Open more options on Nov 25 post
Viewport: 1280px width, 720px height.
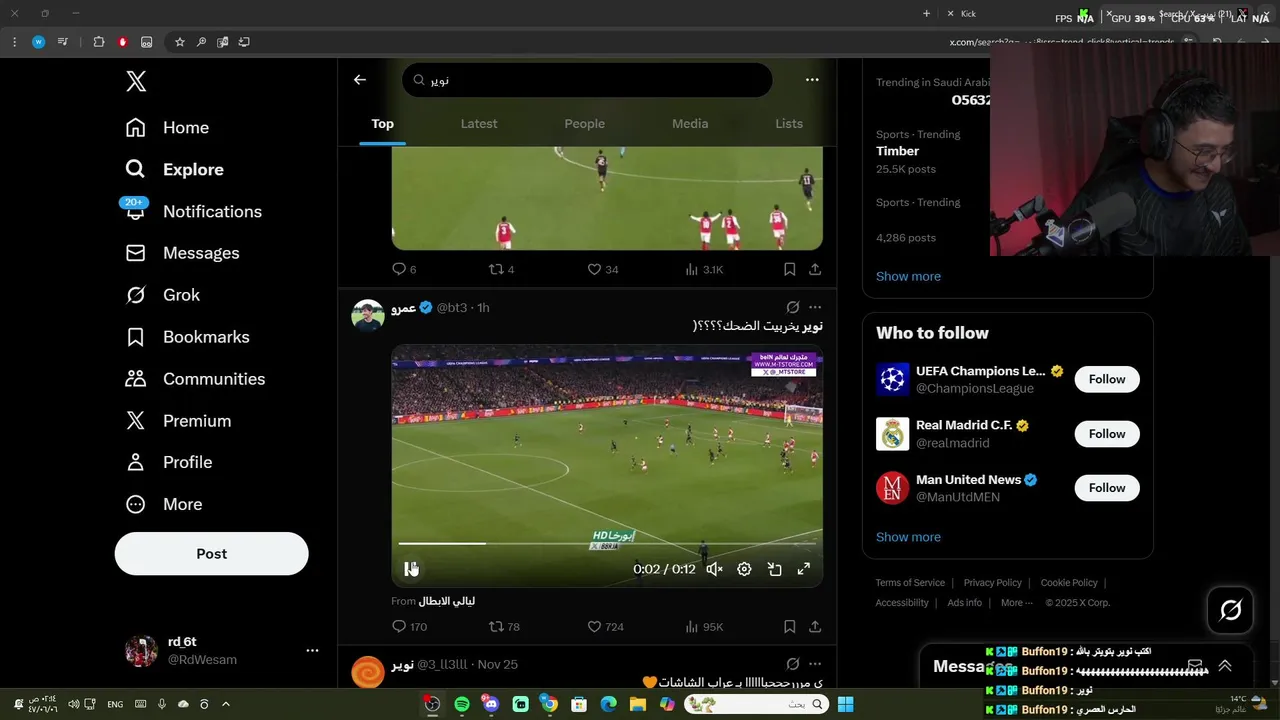815,664
